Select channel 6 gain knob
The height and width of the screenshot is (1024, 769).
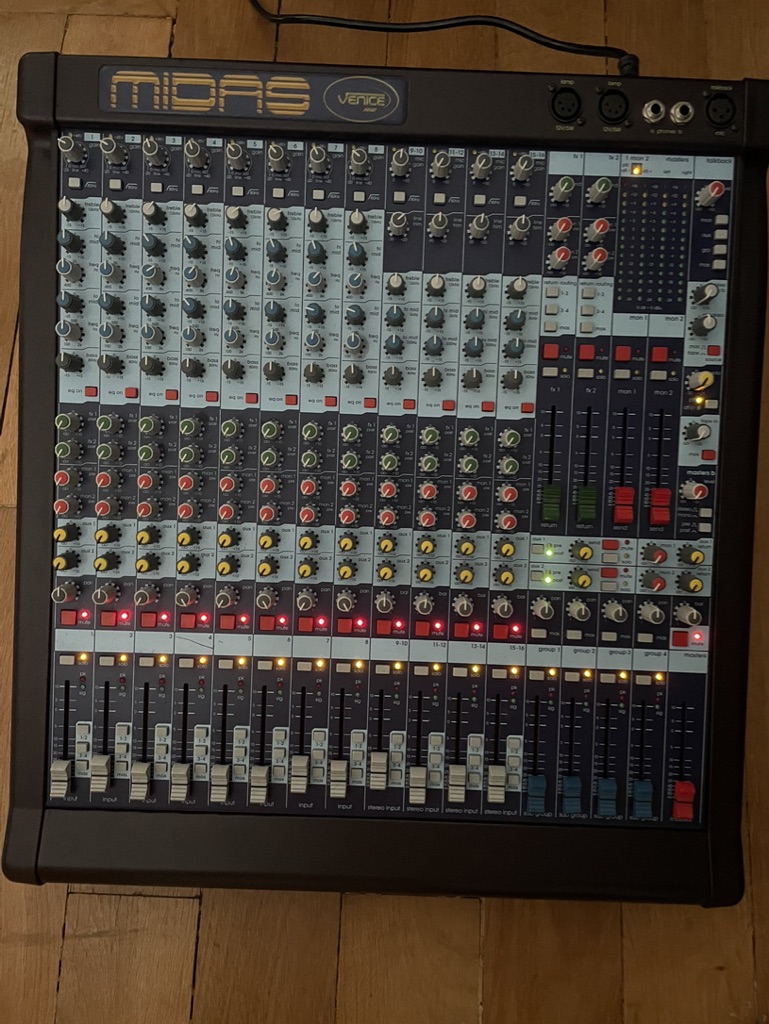278,157
